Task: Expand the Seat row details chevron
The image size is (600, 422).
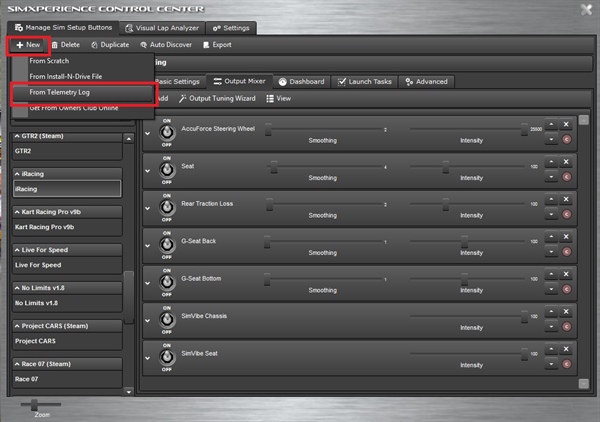Action: click(x=148, y=171)
